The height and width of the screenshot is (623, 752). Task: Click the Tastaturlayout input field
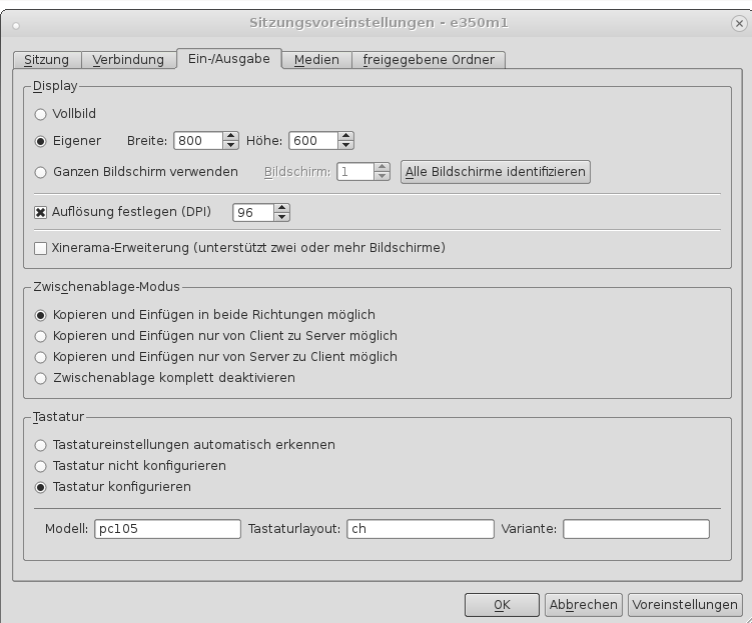tap(420, 529)
